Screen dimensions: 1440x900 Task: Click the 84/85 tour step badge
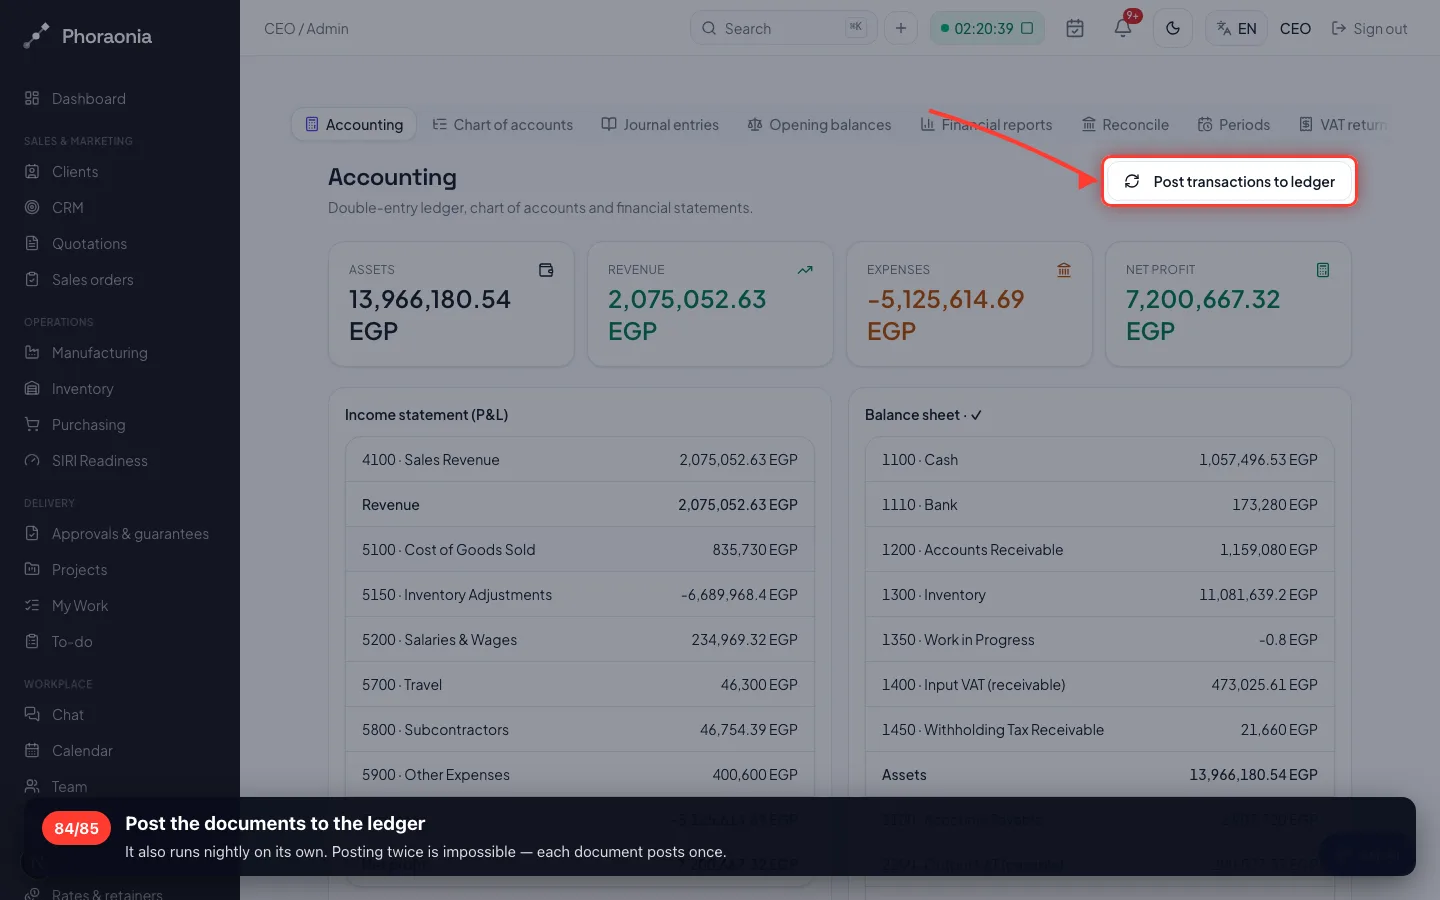pos(76,828)
